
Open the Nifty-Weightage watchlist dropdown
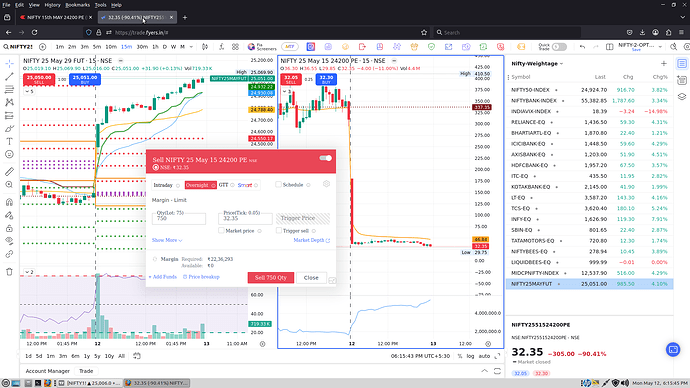[x=537, y=63]
